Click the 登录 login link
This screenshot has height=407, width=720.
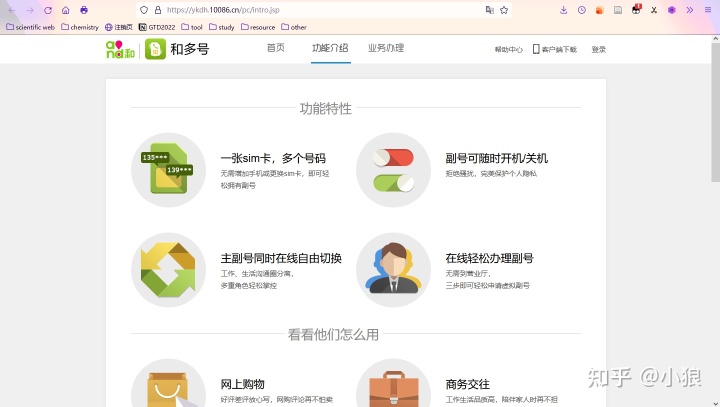(599, 49)
